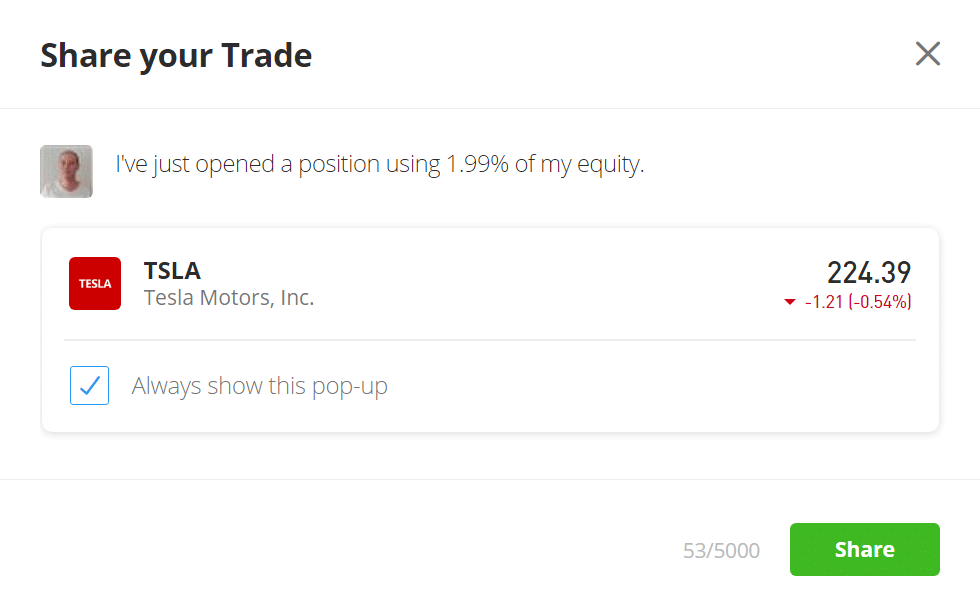This screenshot has width=980, height=597.
Task: Click the 53/5000 character counter
Action: click(x=721, y=550)
